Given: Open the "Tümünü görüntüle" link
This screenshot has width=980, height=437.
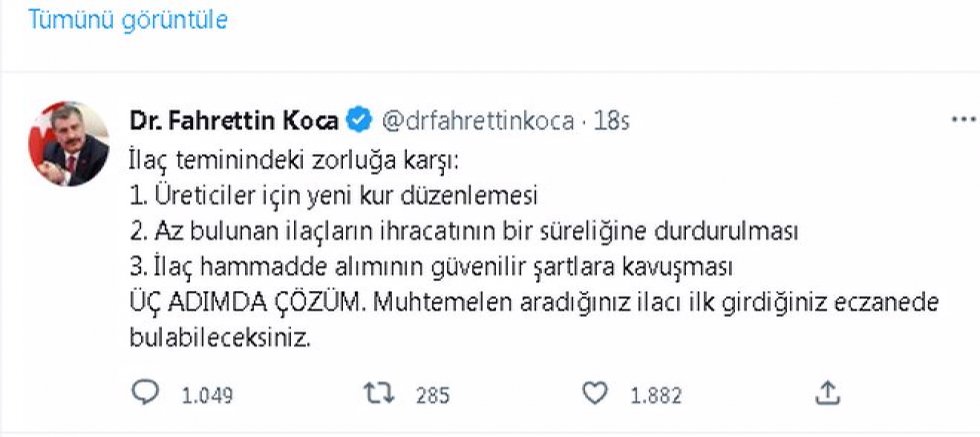Looking at the screenshot, I should click(x=127, y=20).
